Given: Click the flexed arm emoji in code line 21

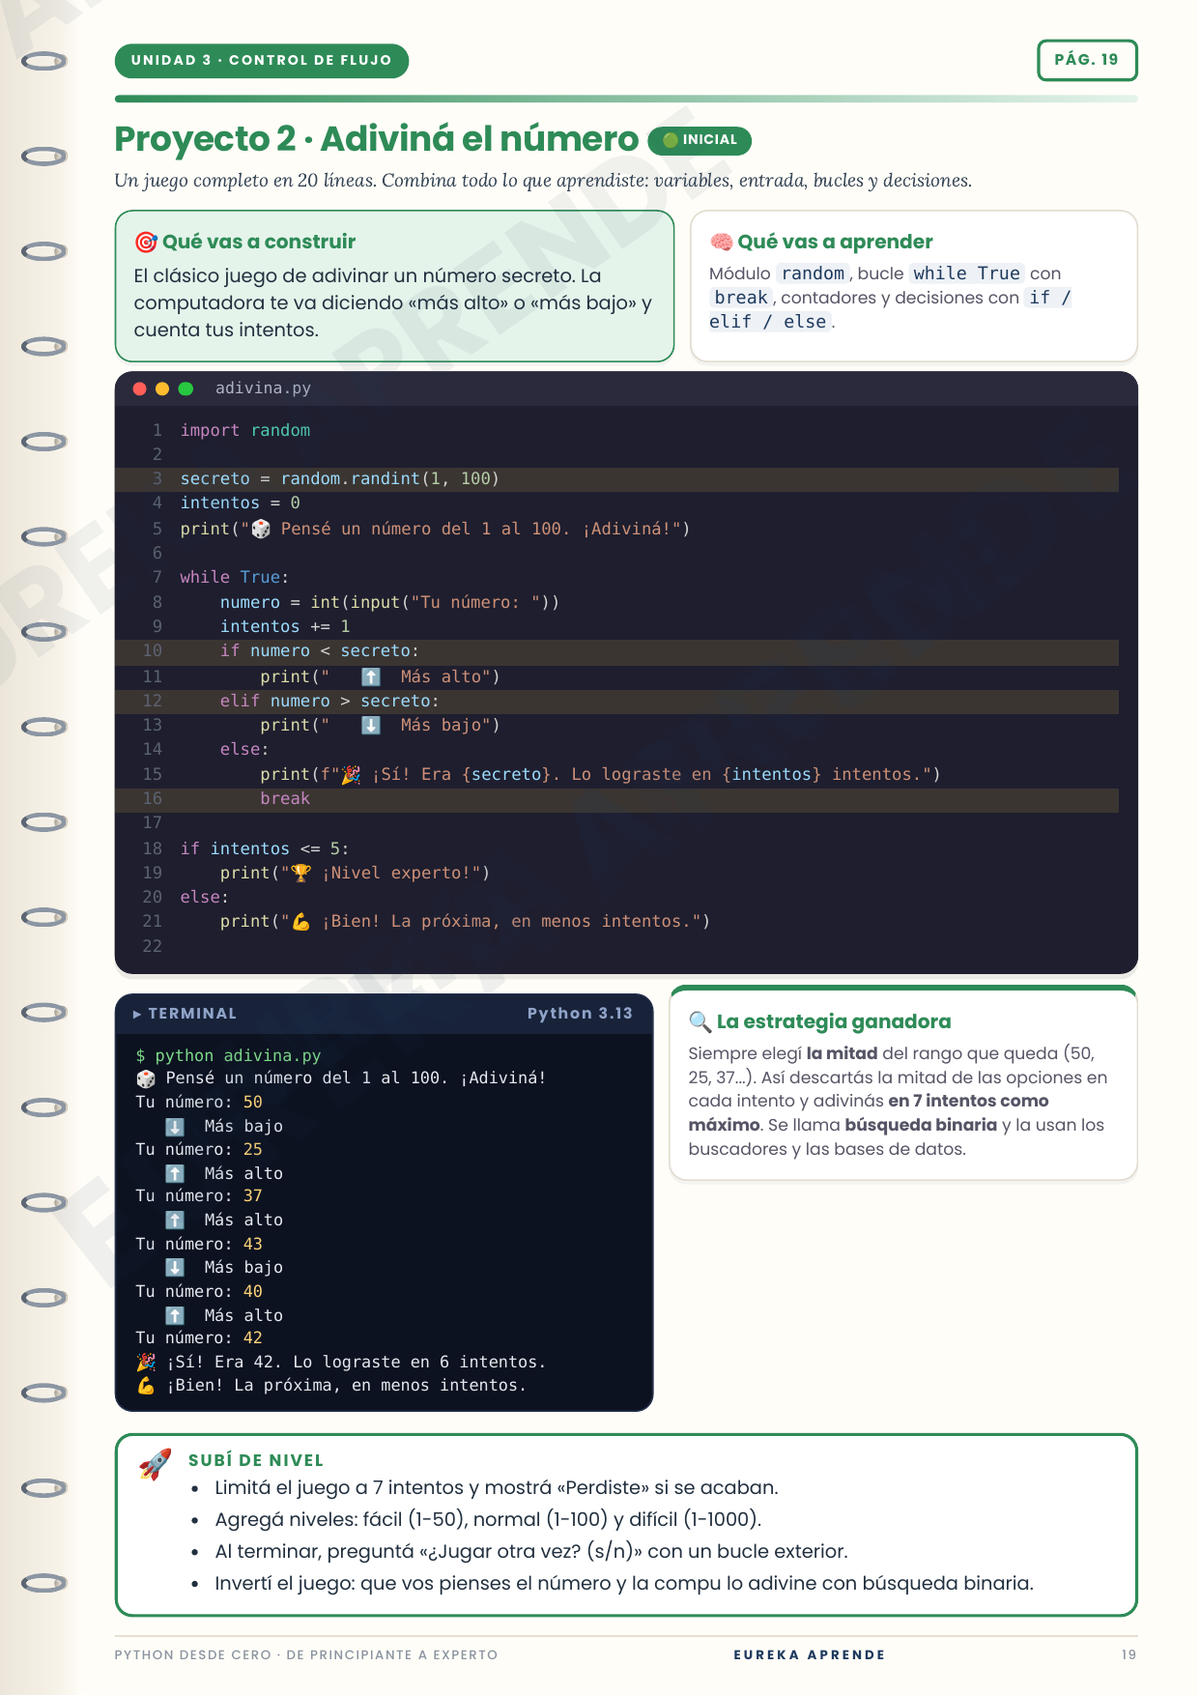Looking at the screenshot, I should point(301,922).
